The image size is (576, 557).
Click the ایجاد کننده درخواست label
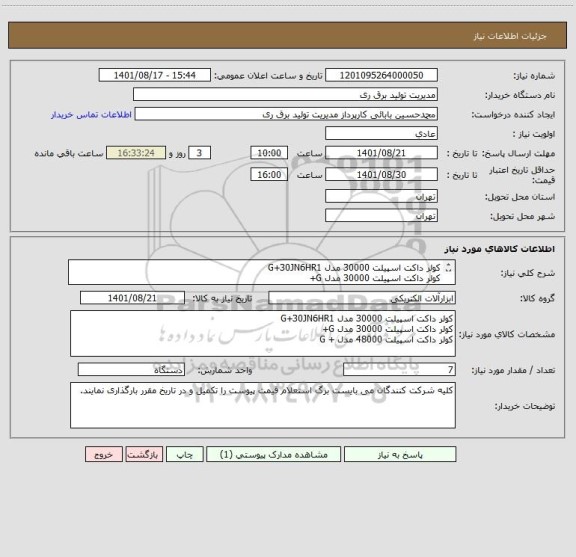click(513, 115)
